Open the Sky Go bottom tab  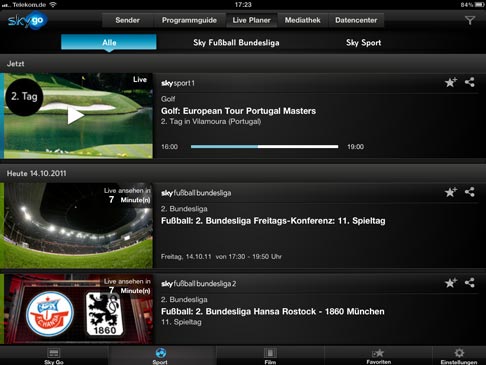[54, 356]
